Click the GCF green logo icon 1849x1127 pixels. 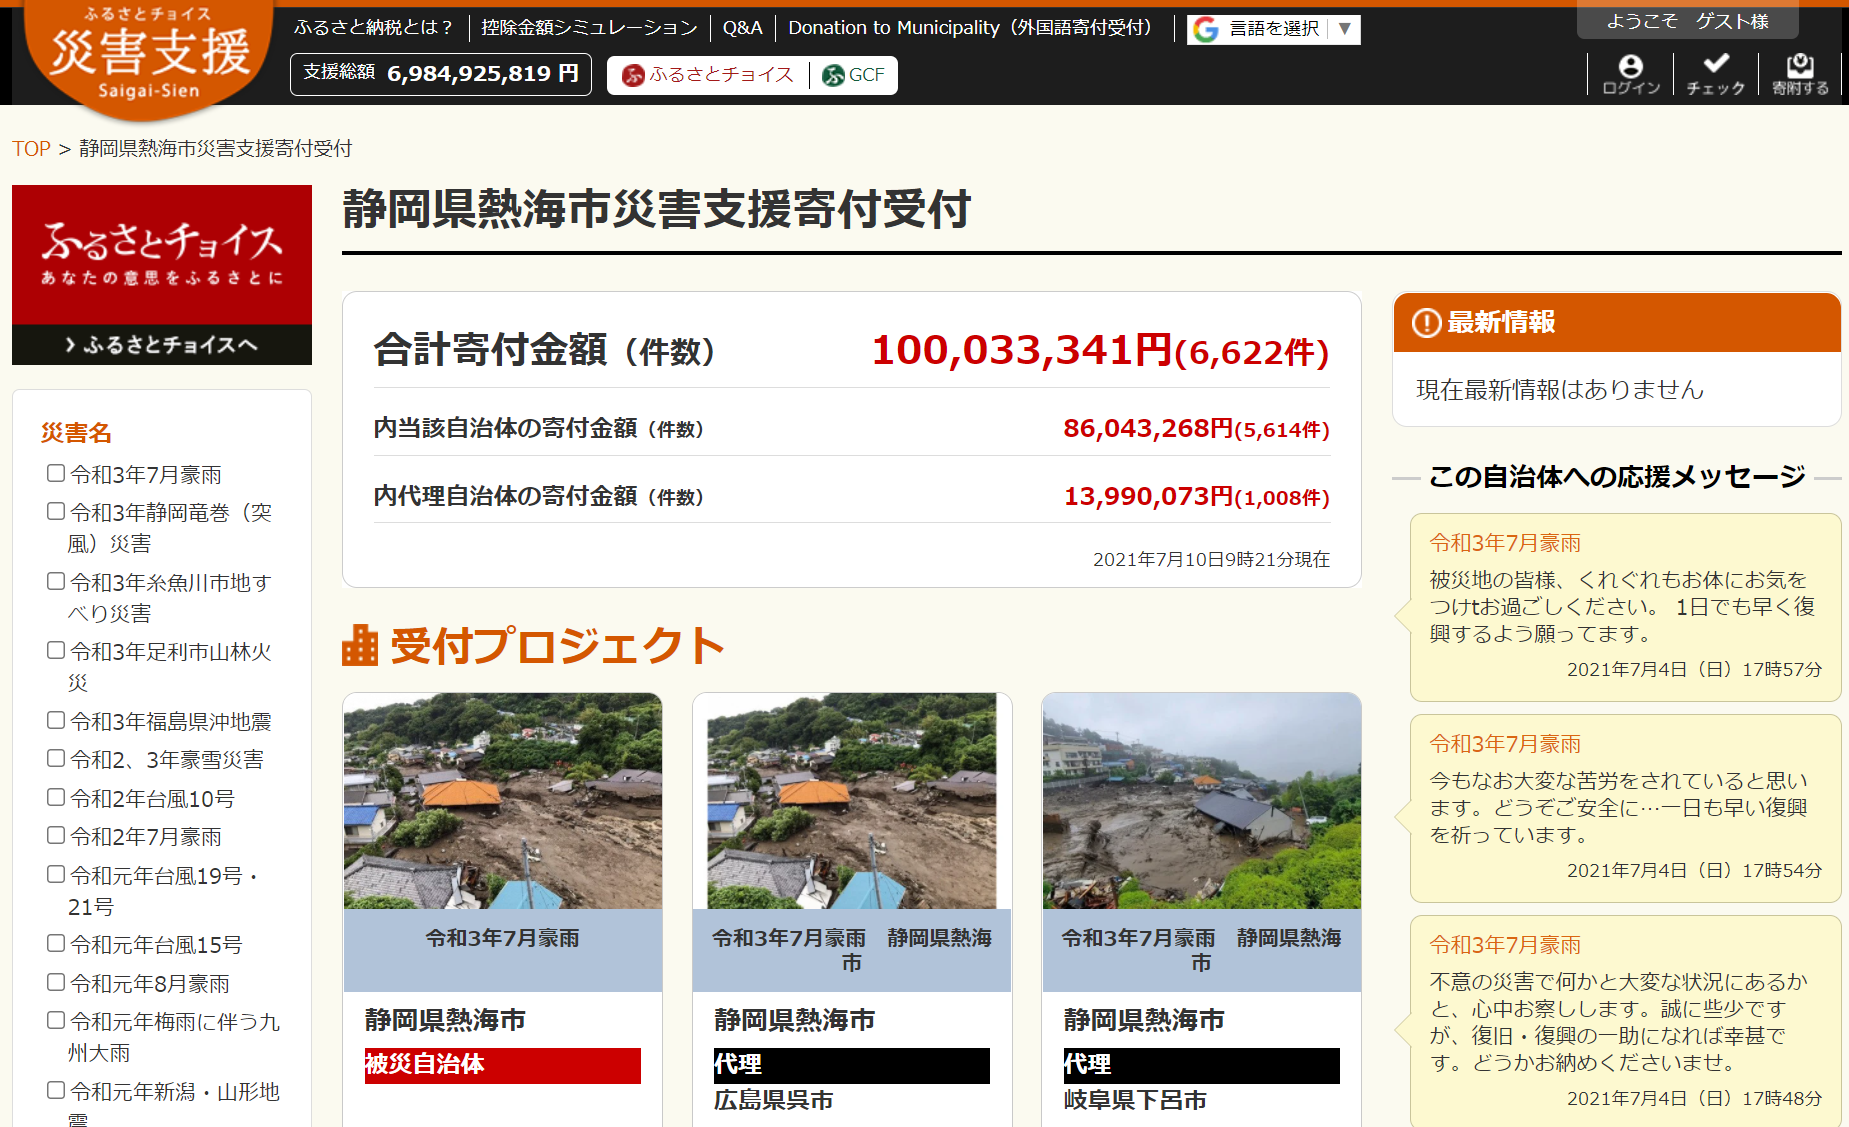[x=833, y=75]
